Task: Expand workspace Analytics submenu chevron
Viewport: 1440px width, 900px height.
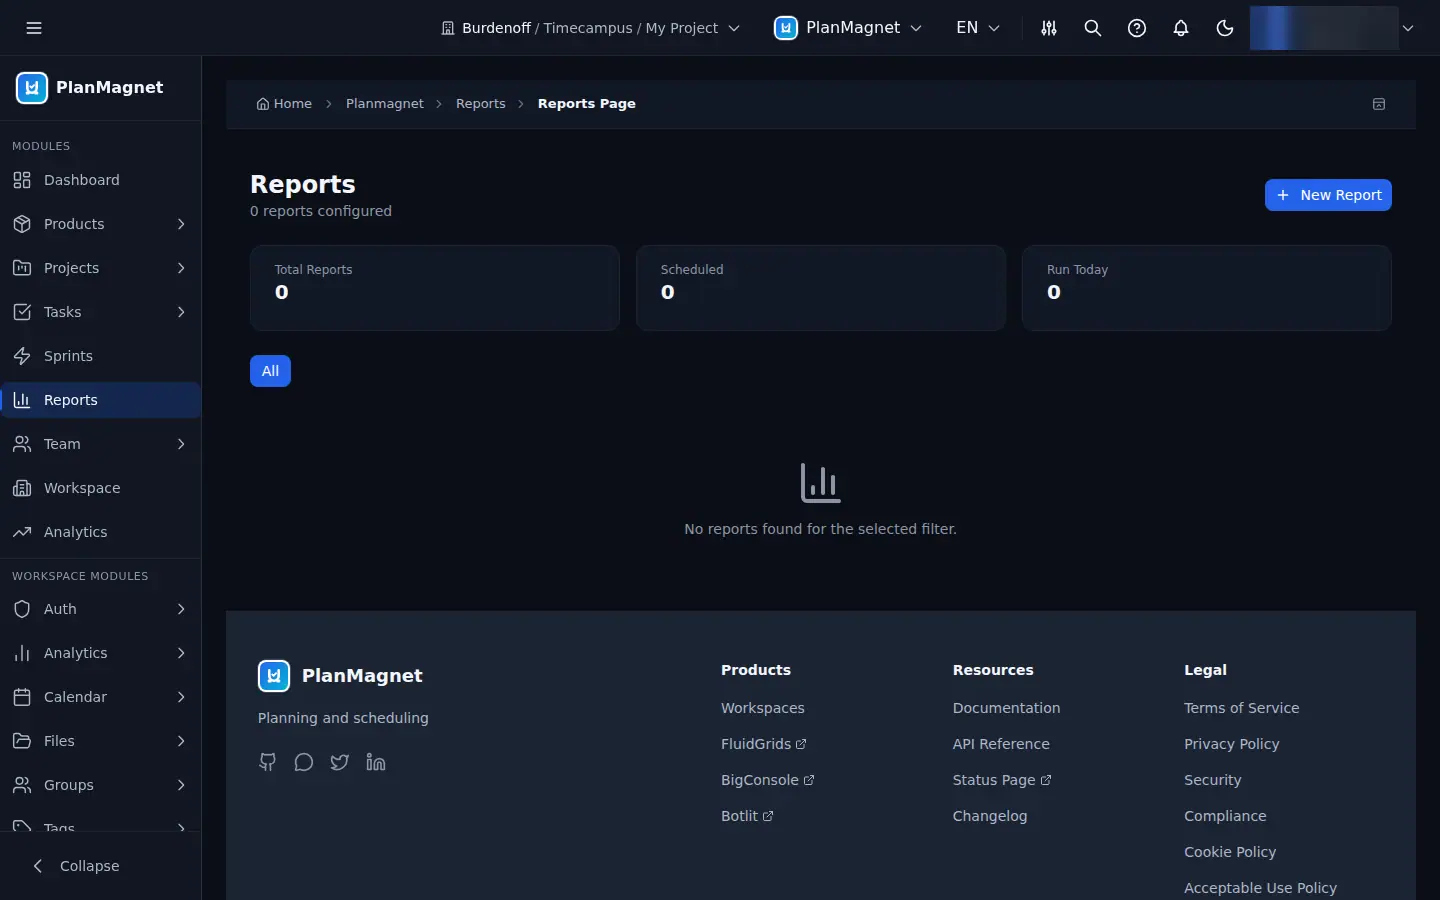Action: pyautogui.click(x=181, y=653)
